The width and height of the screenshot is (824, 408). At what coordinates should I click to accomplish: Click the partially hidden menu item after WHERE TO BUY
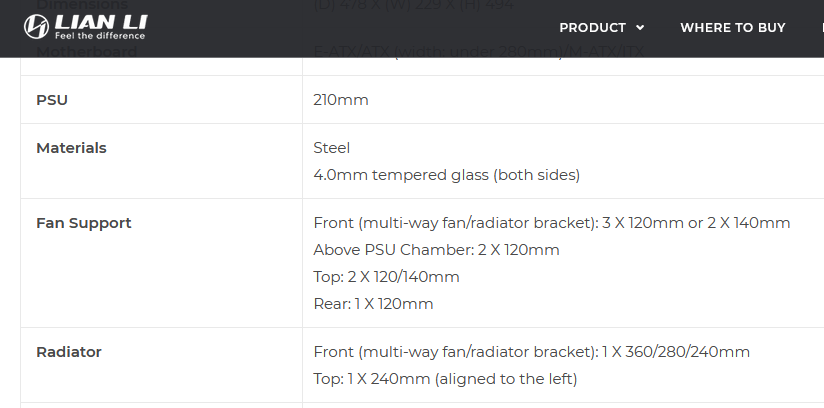[822, 28]
